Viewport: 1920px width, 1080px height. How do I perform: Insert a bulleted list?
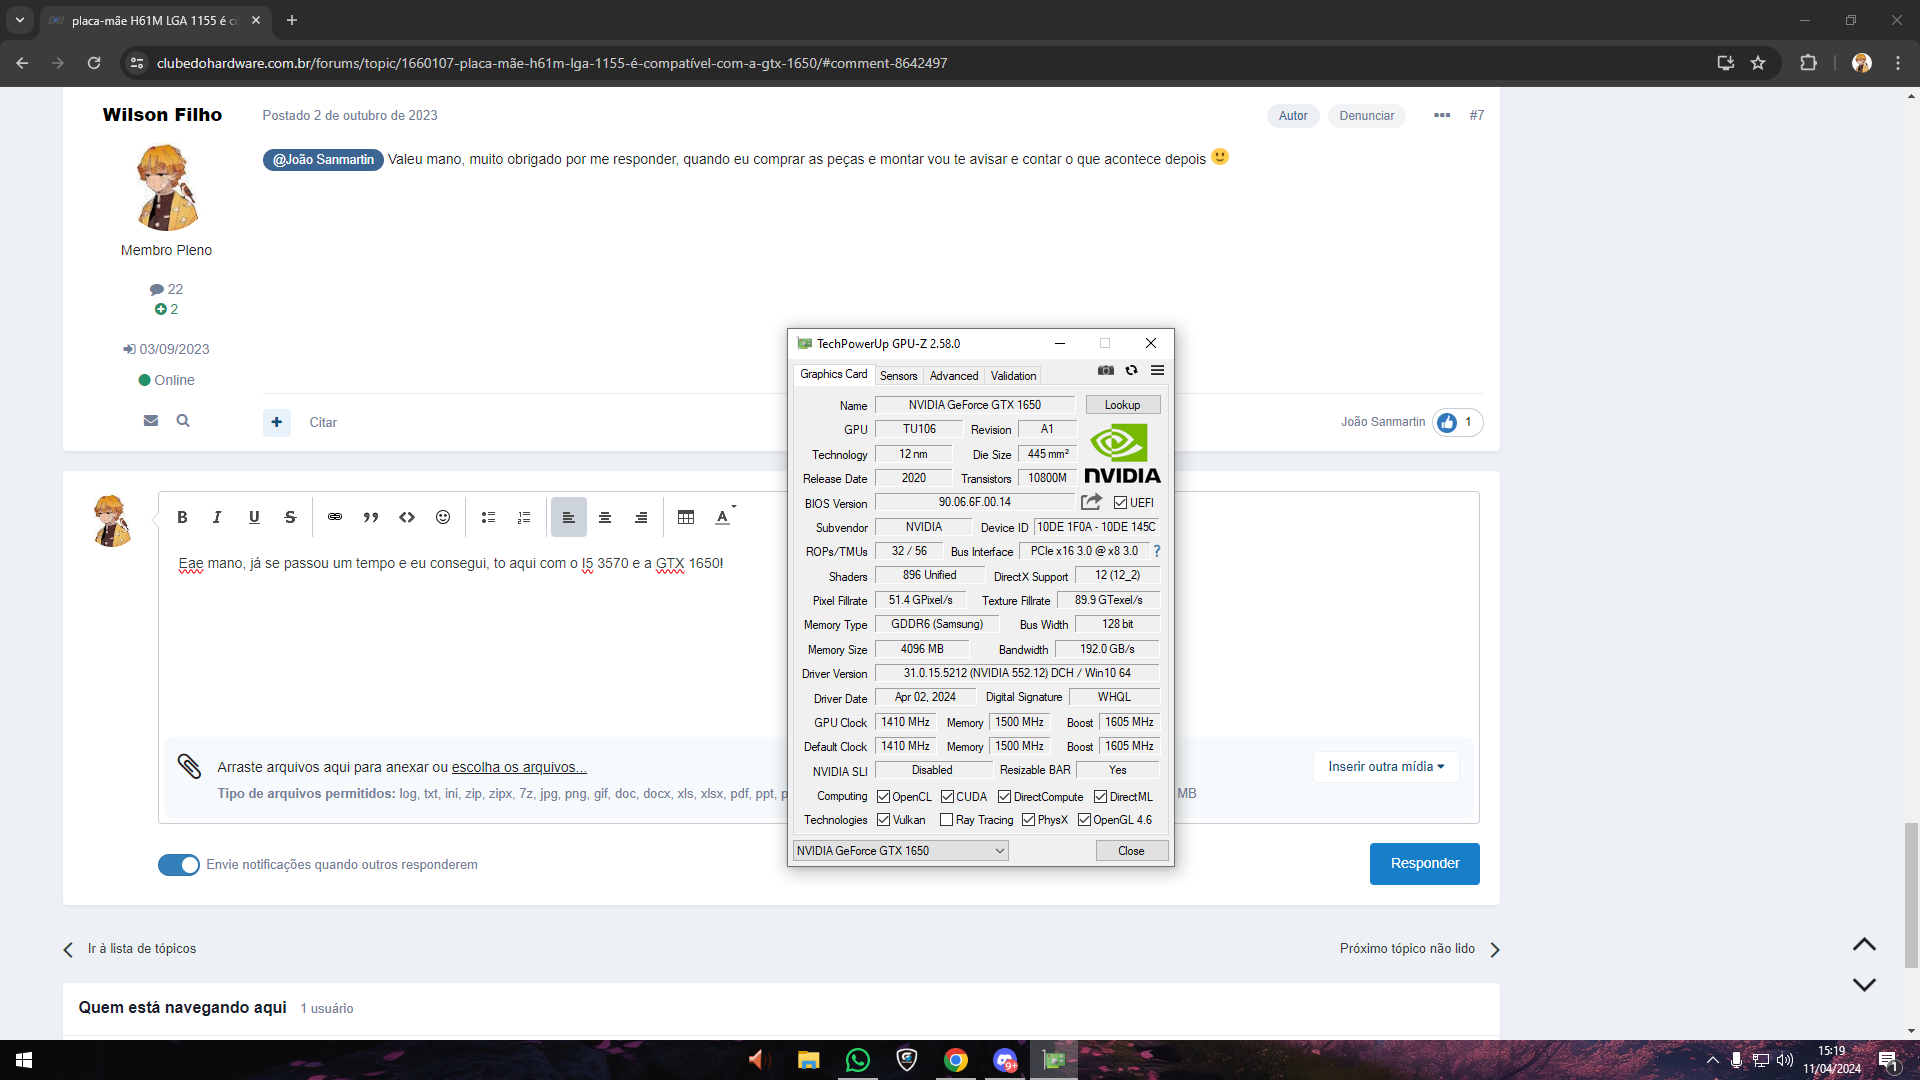488,517
